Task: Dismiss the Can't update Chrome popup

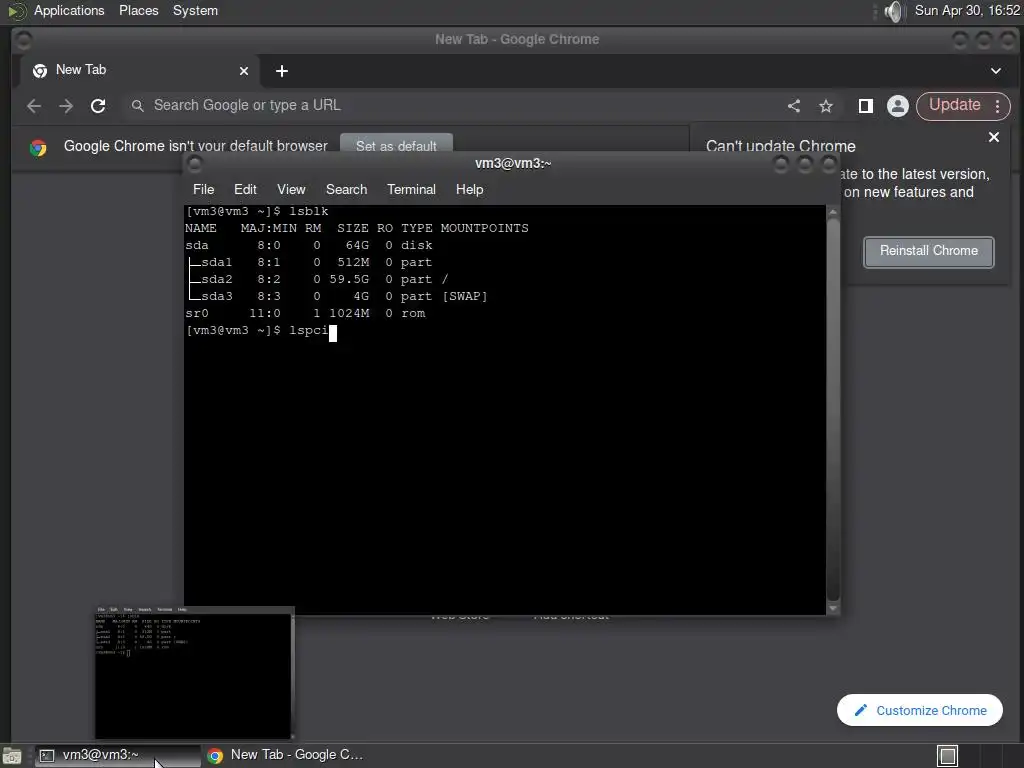Action: [x=994, y=137]
